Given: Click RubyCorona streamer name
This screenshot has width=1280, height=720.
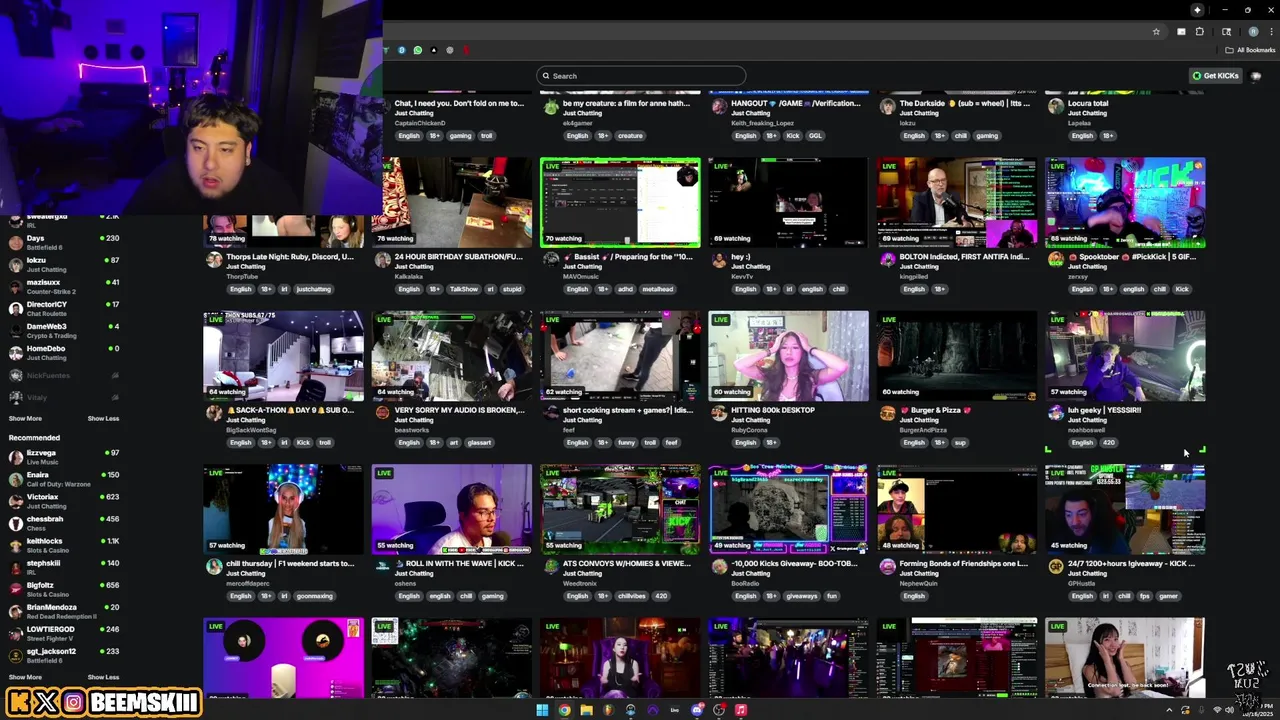Looking at the screenshot, I should coord(749,430).
